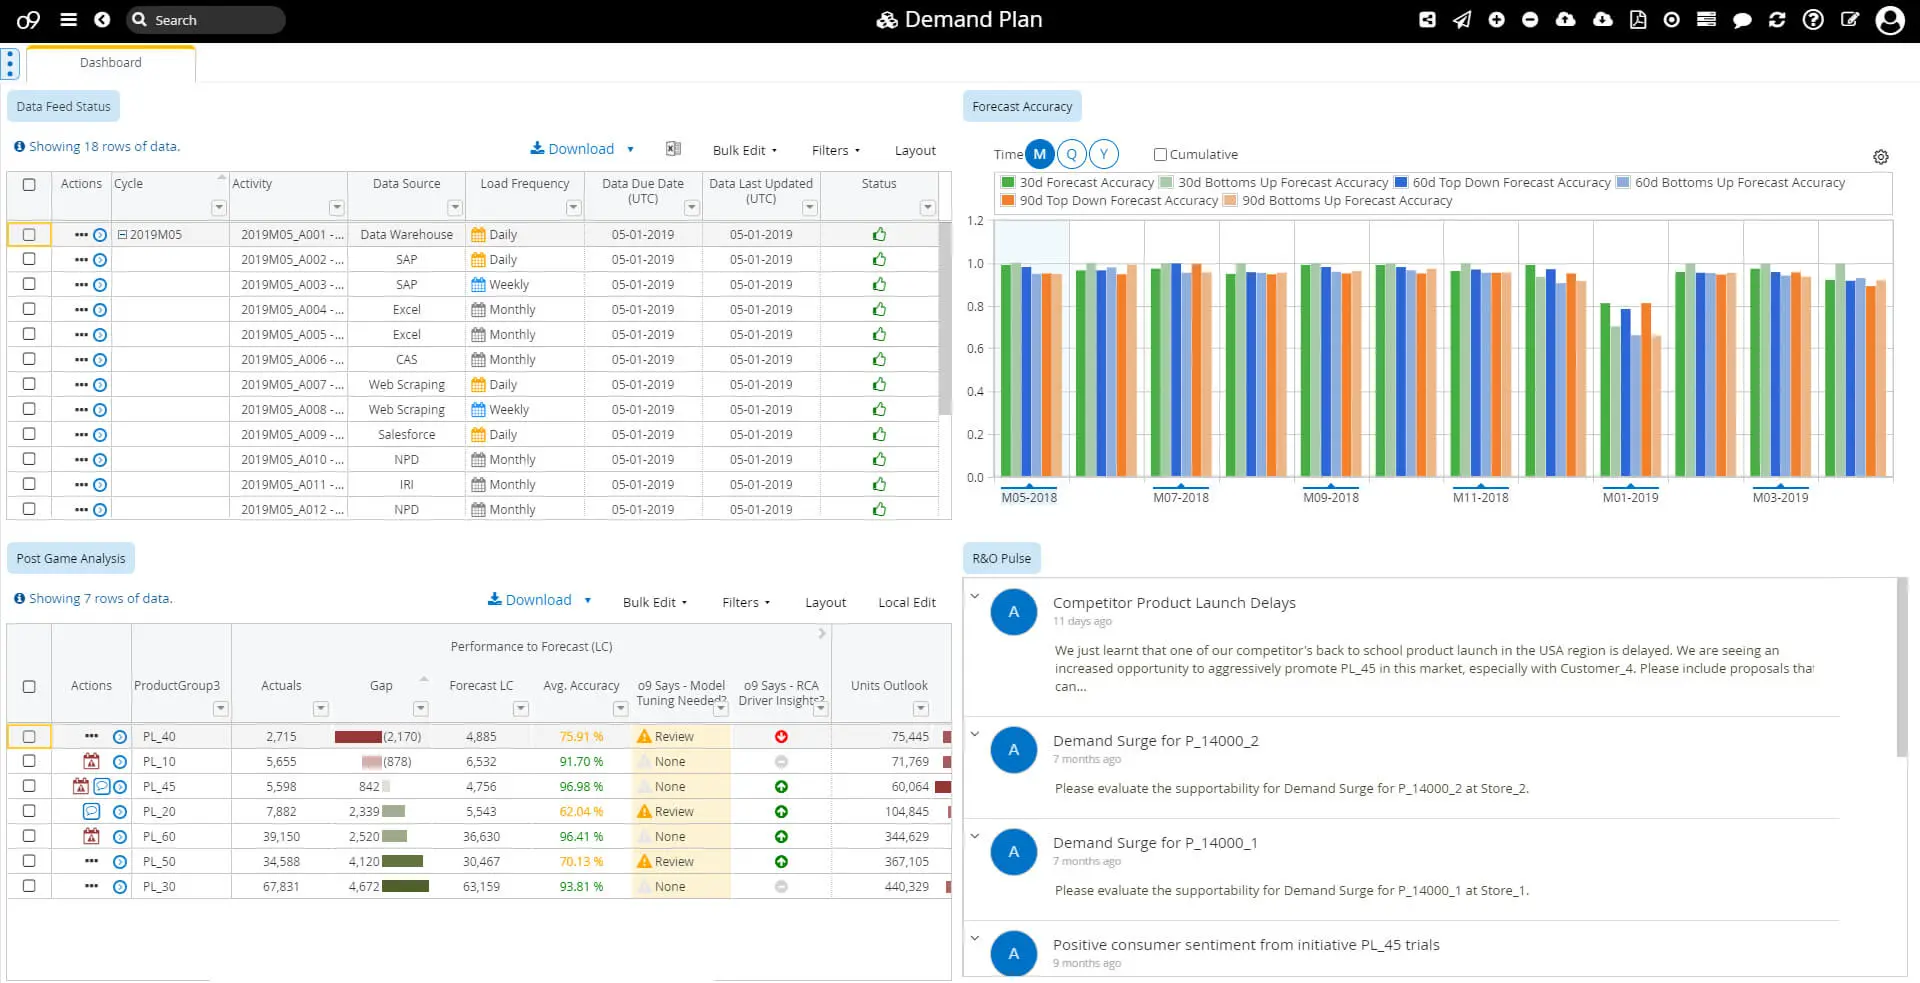Open the Layout option in Post Game Analysis

[825, 602]
